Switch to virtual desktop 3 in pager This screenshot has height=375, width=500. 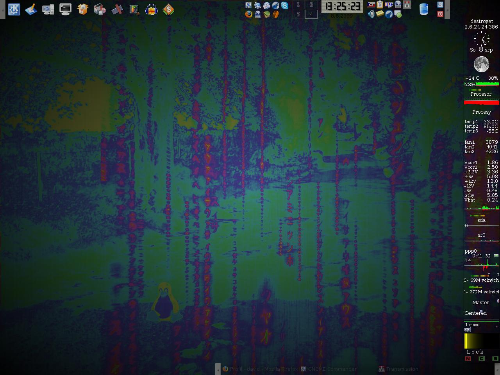point(298,14)
